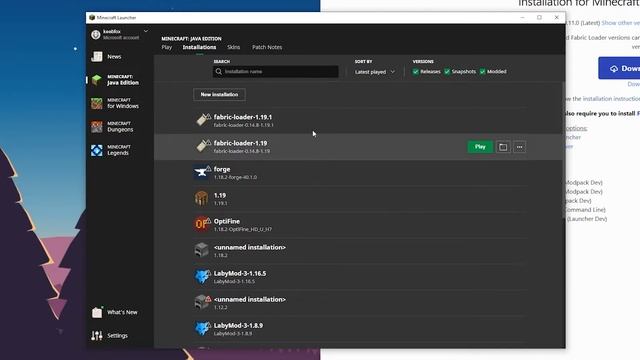This screenshot has width=640, height=360.
Task: Click the installation name search field
Action: [276, 71]
